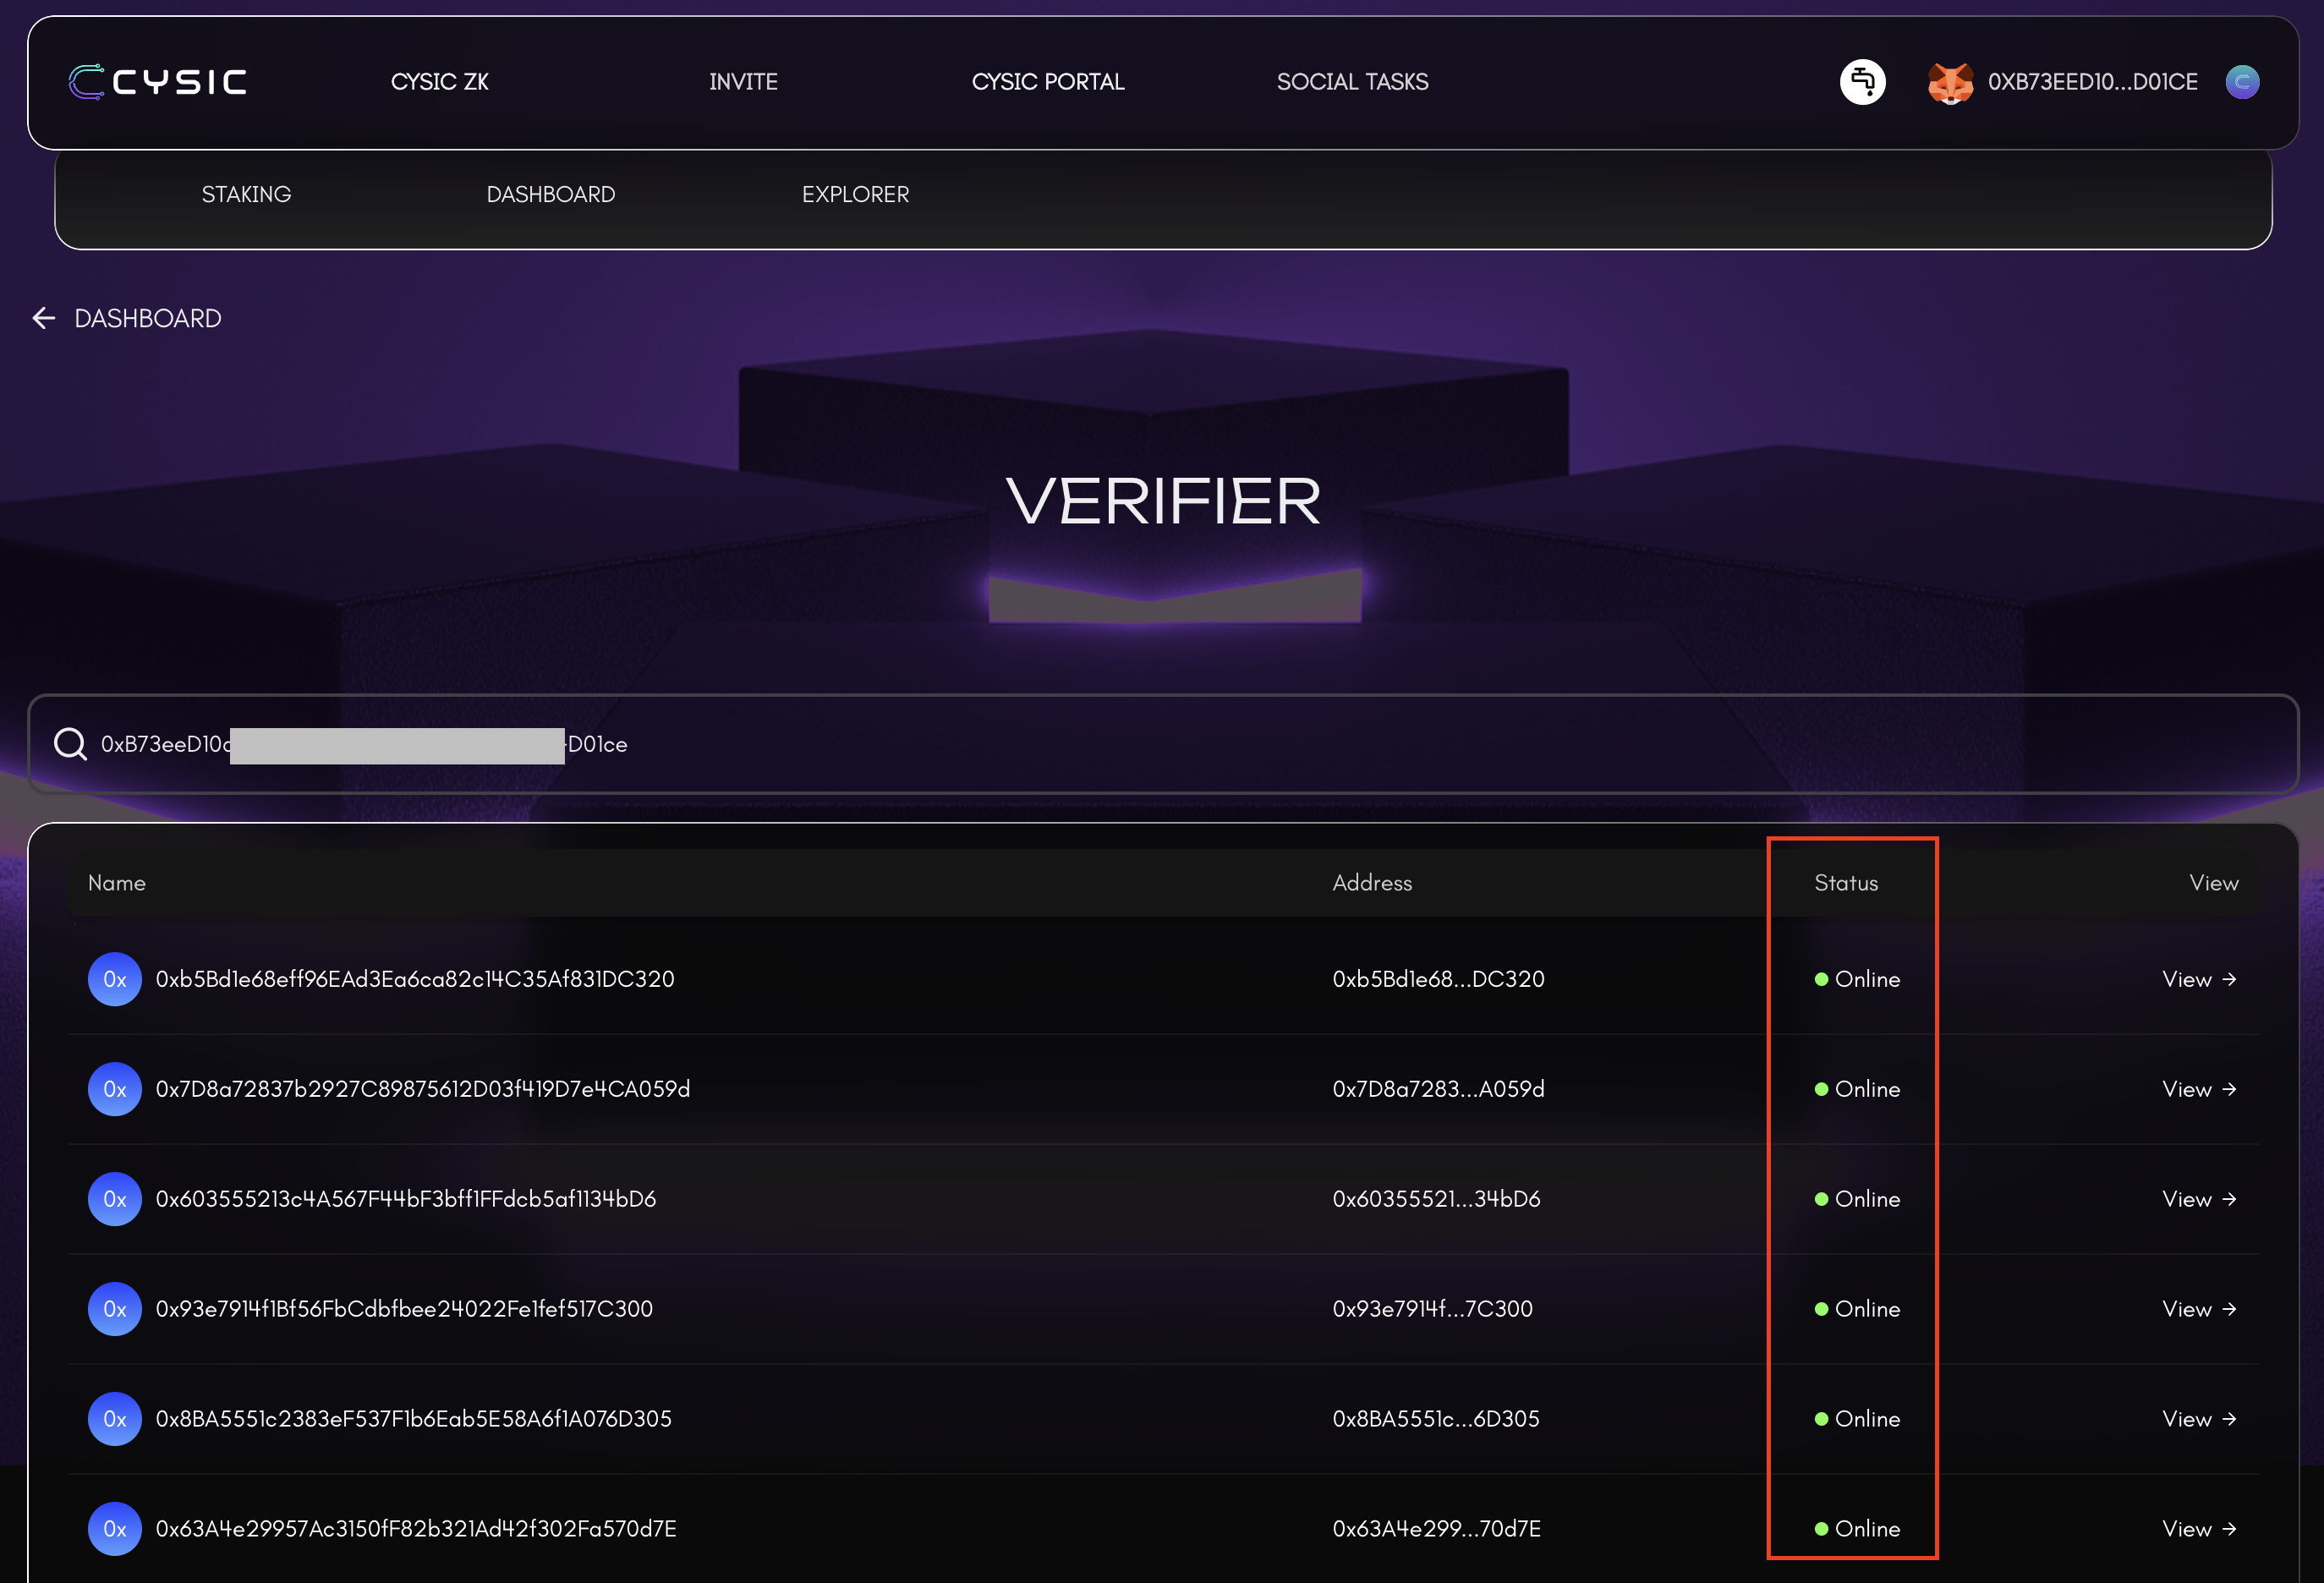Image resolution: width=2324 pixels, height=1583 pixels.
Task: Switch to the EXPLORER tab
Action: click(x=855, y=195)
